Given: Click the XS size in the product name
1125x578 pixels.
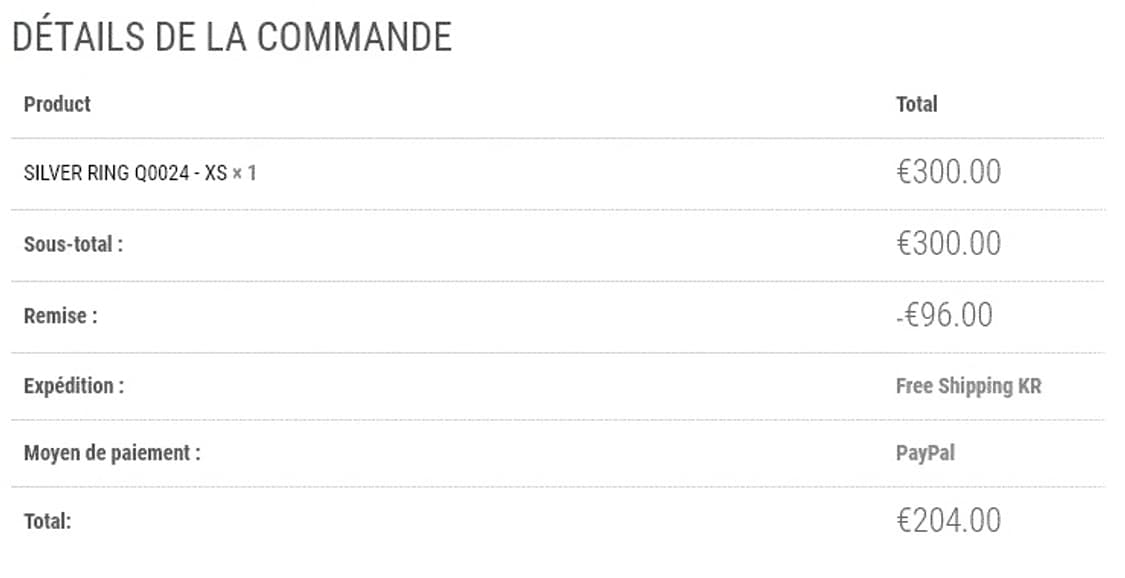Looking at the screenshot, I should (x=215, y=173).
